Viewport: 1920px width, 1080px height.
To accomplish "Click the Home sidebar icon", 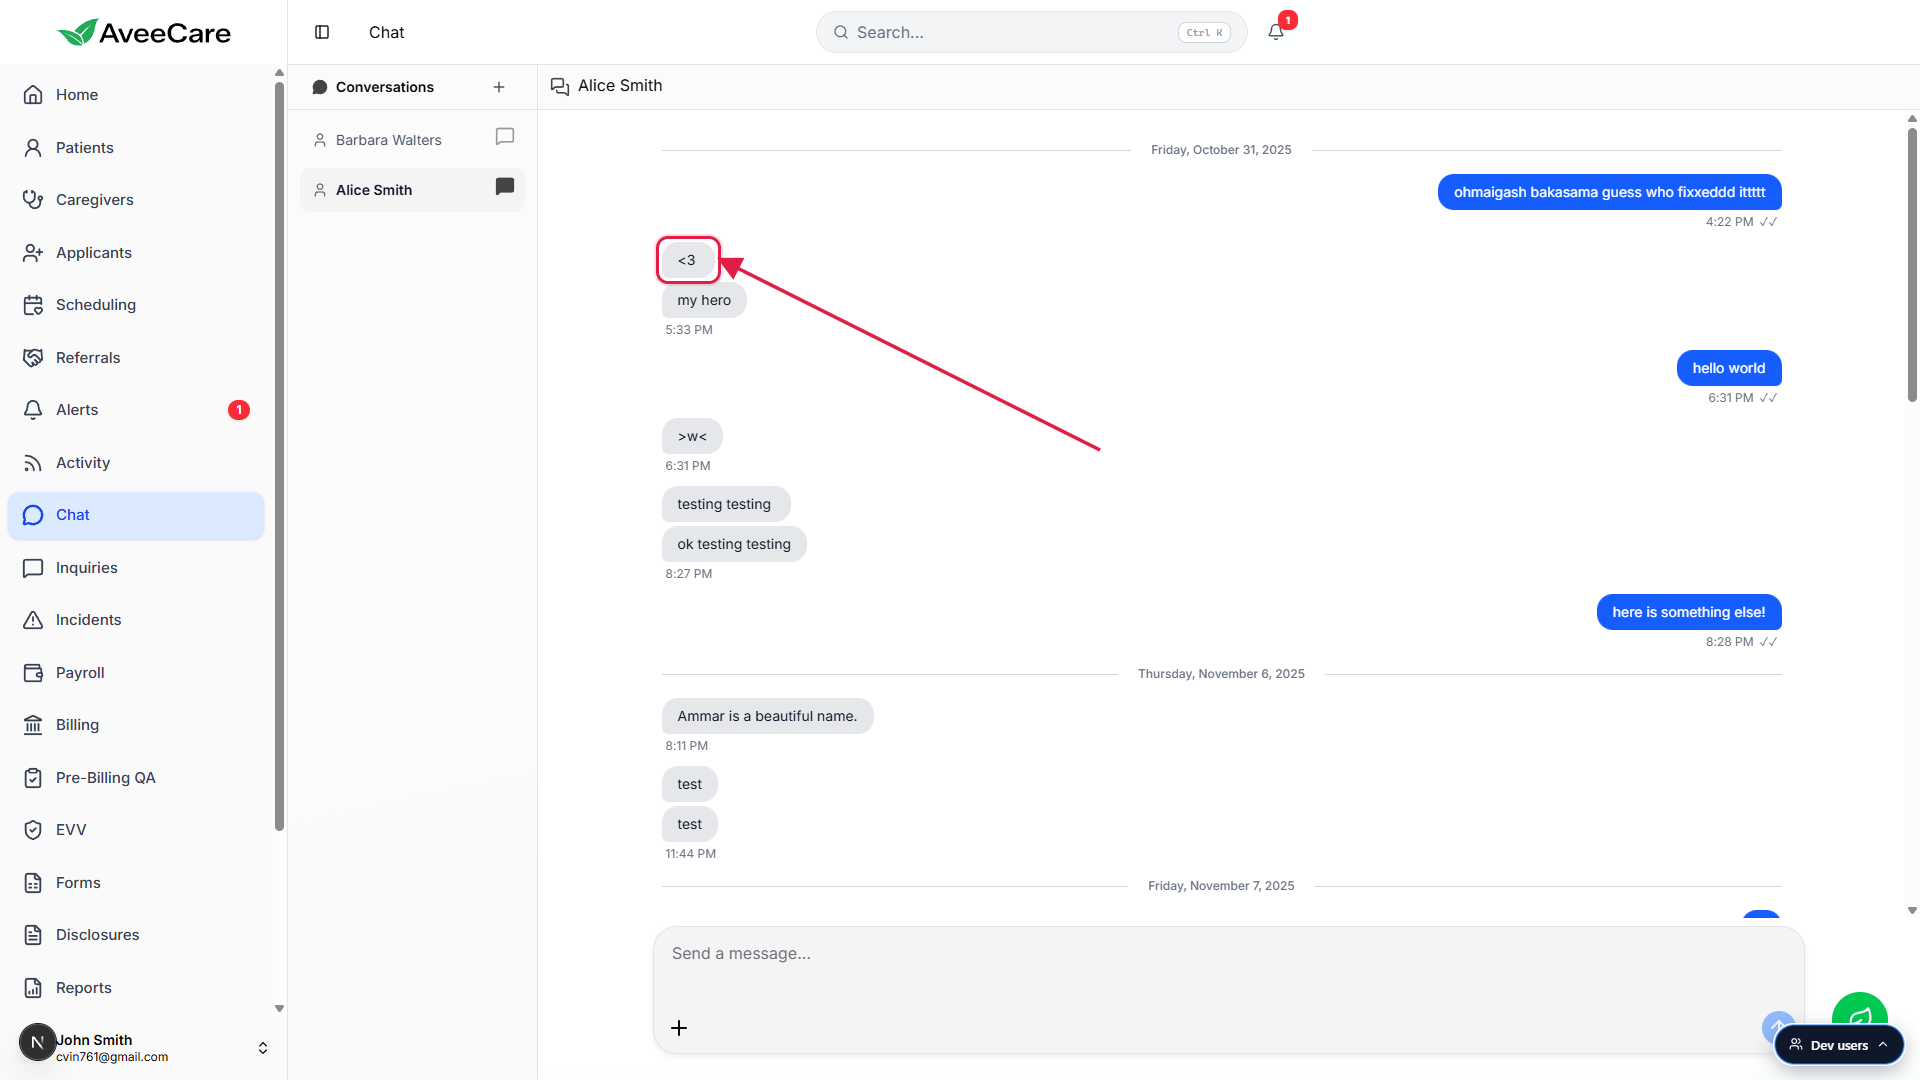I will [33, 95].
